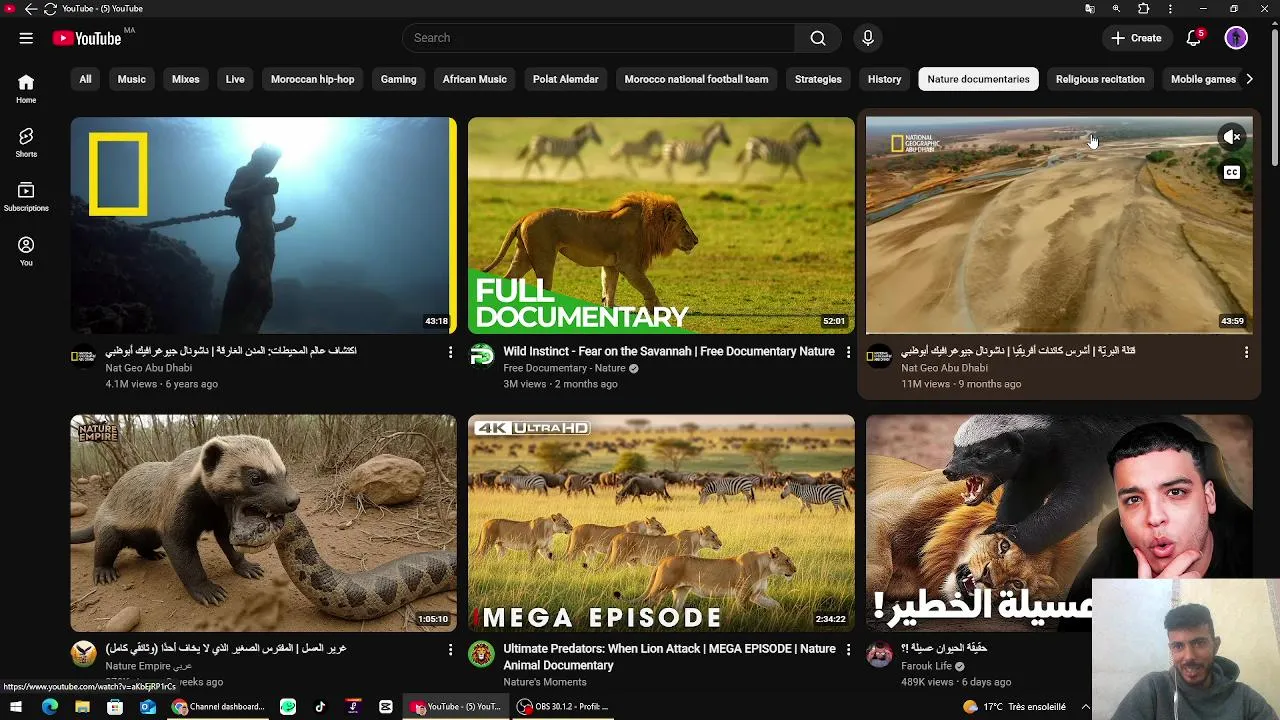Switch to OBS 30.1.2 taskbar window
This screenshot has width=1280, height=720.
(x=563, y=707)
